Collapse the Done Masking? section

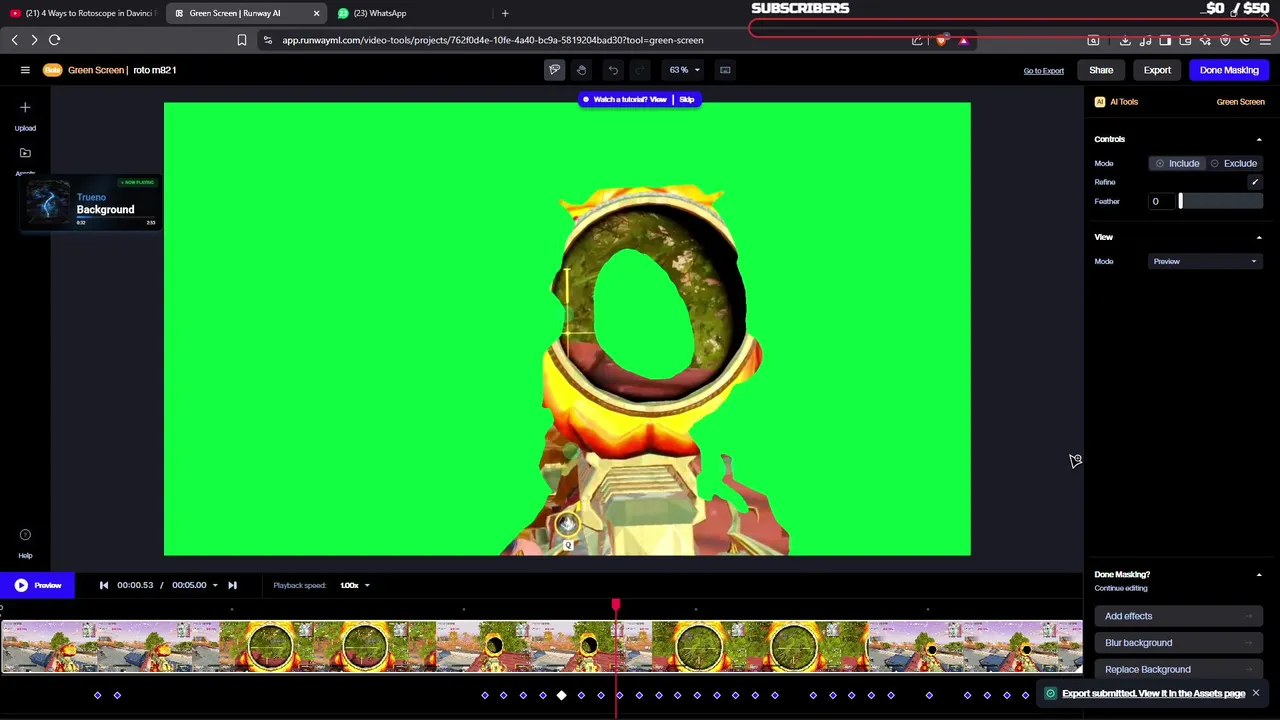(x=1259, y=575)
